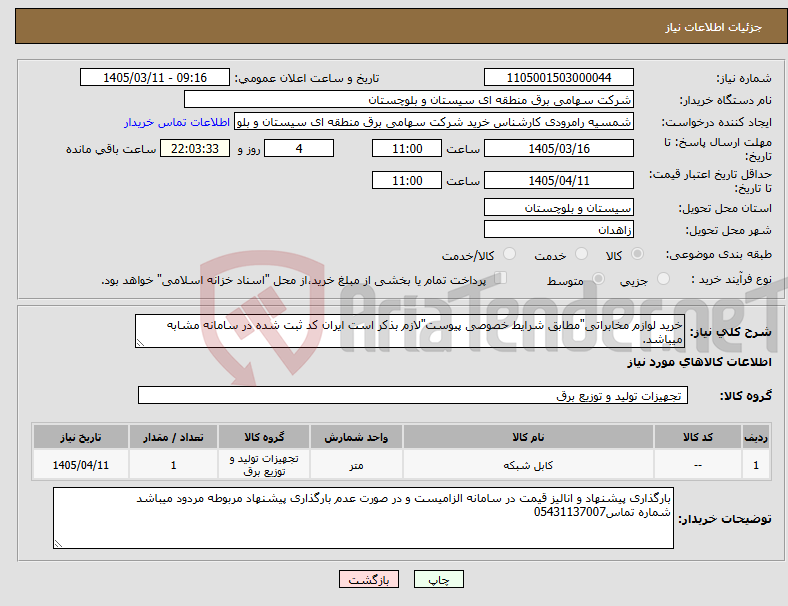This screenshot has height=606, width=788.
Task: Click the کد کالا column header
Action: pos(698,437)
